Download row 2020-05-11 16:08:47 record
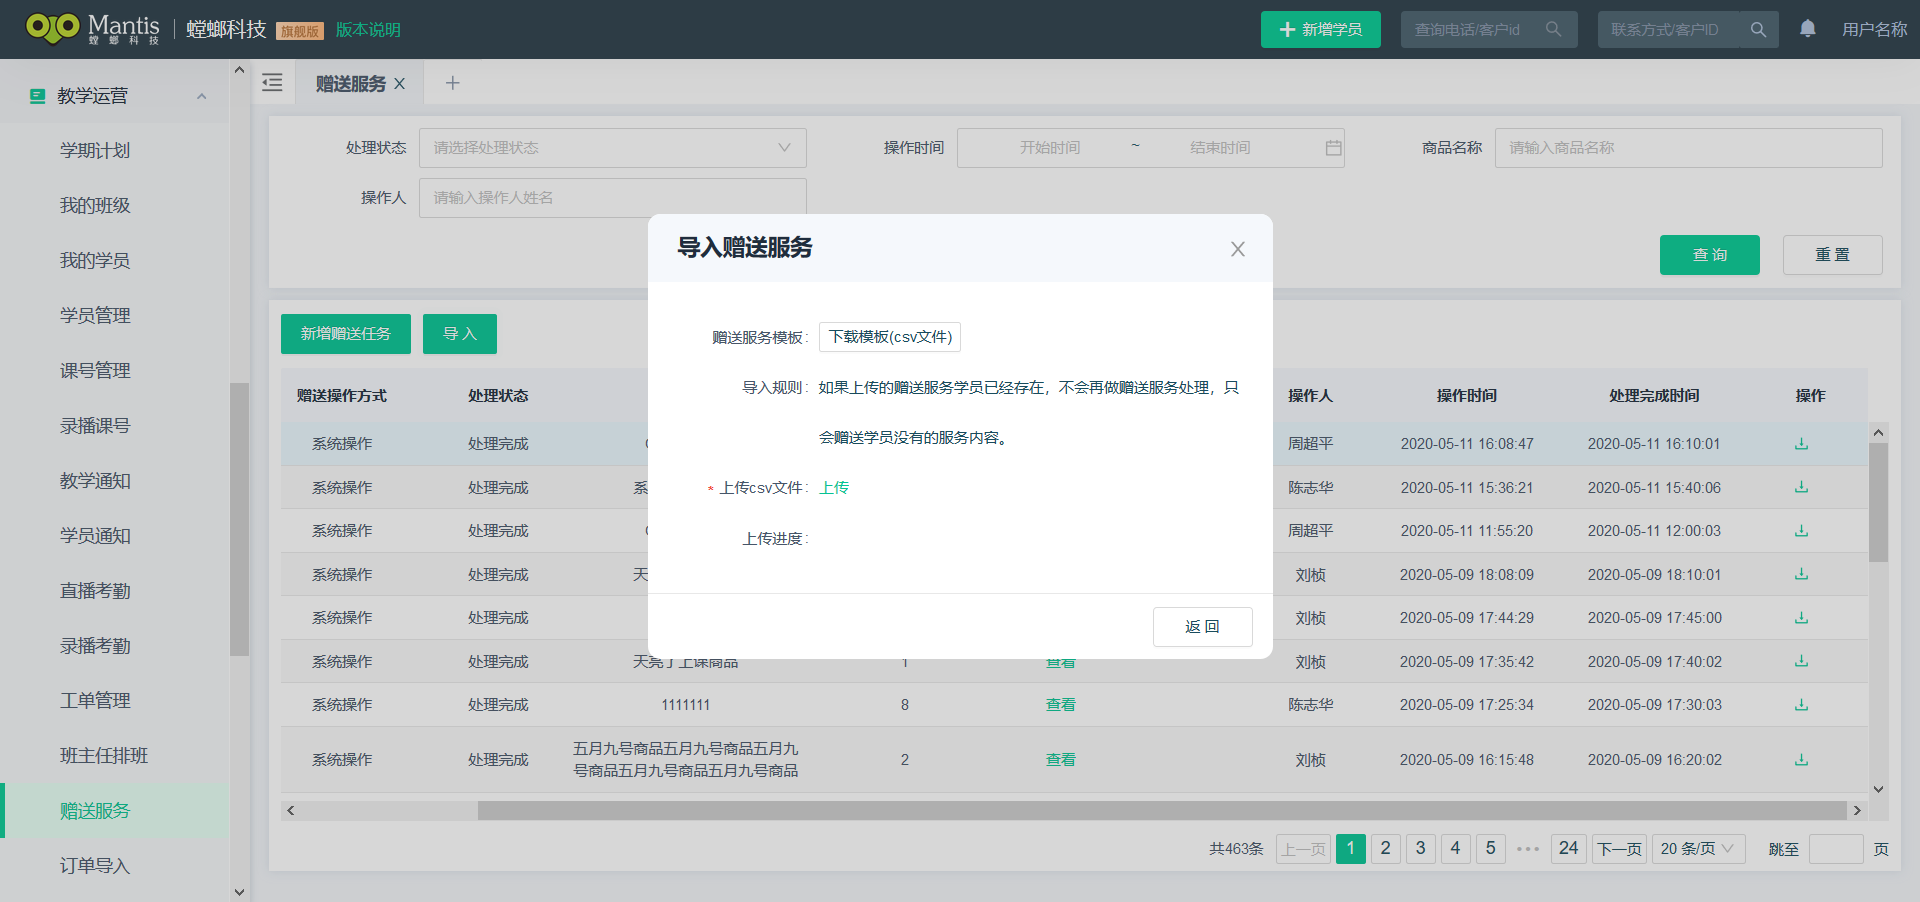This screenshot has width=1920, height=902. pyautogui.click(x=1801, y=444)
